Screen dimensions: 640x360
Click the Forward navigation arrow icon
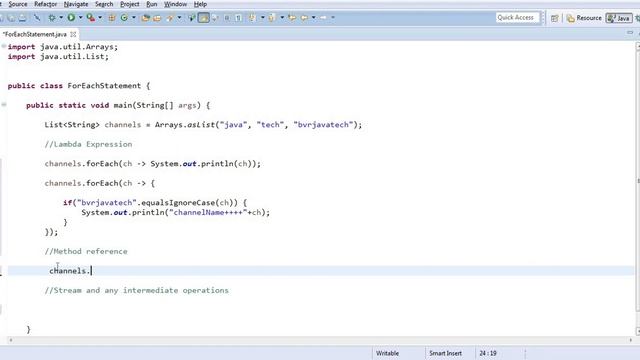point(323,18)
